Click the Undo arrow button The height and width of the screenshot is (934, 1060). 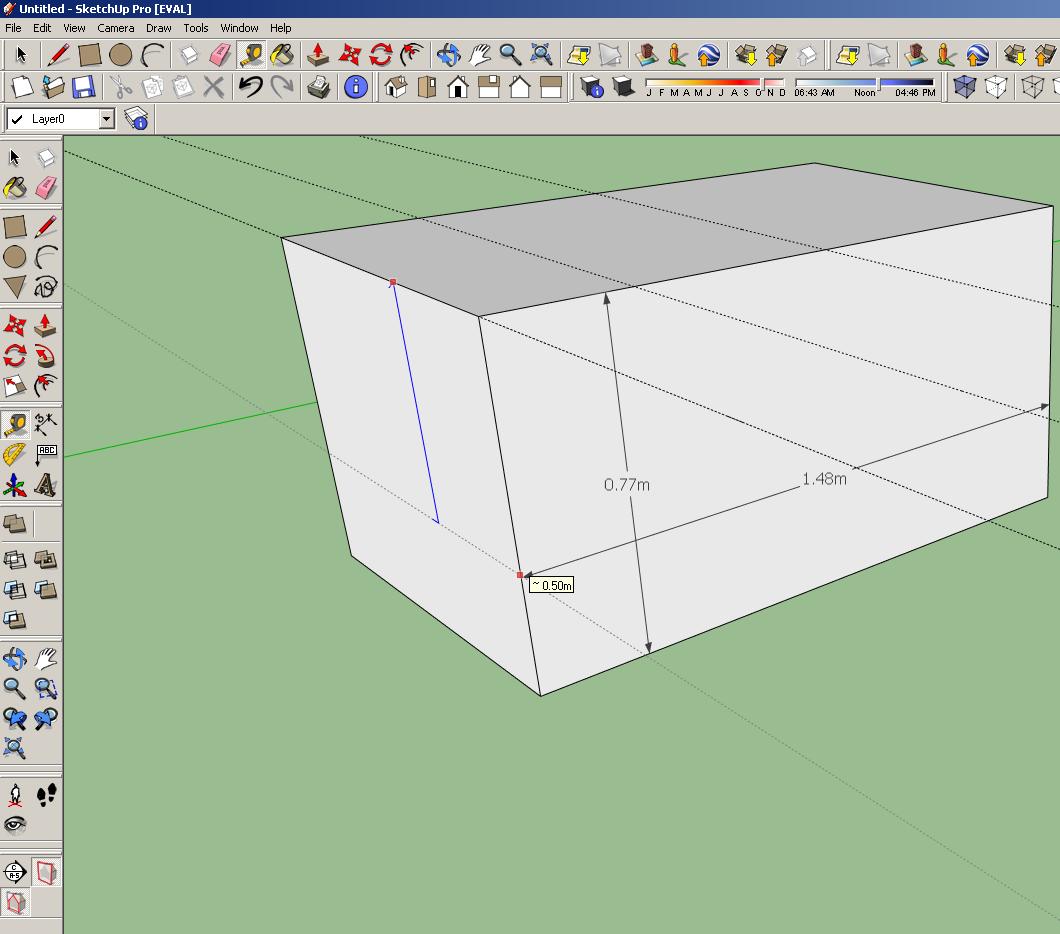[250, 87]
